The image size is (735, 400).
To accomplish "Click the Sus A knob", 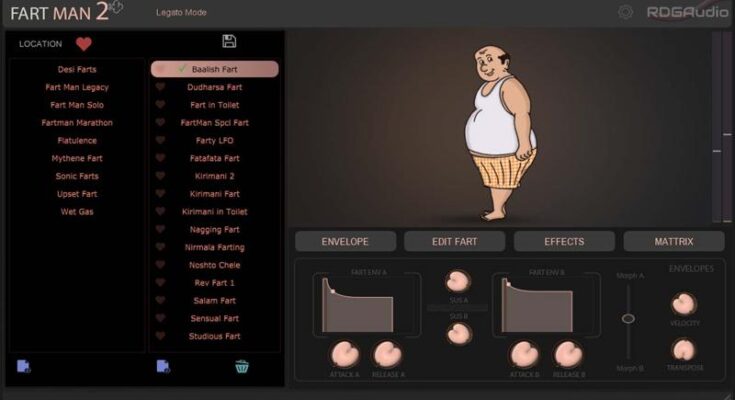I will click(x=458, y=281).
